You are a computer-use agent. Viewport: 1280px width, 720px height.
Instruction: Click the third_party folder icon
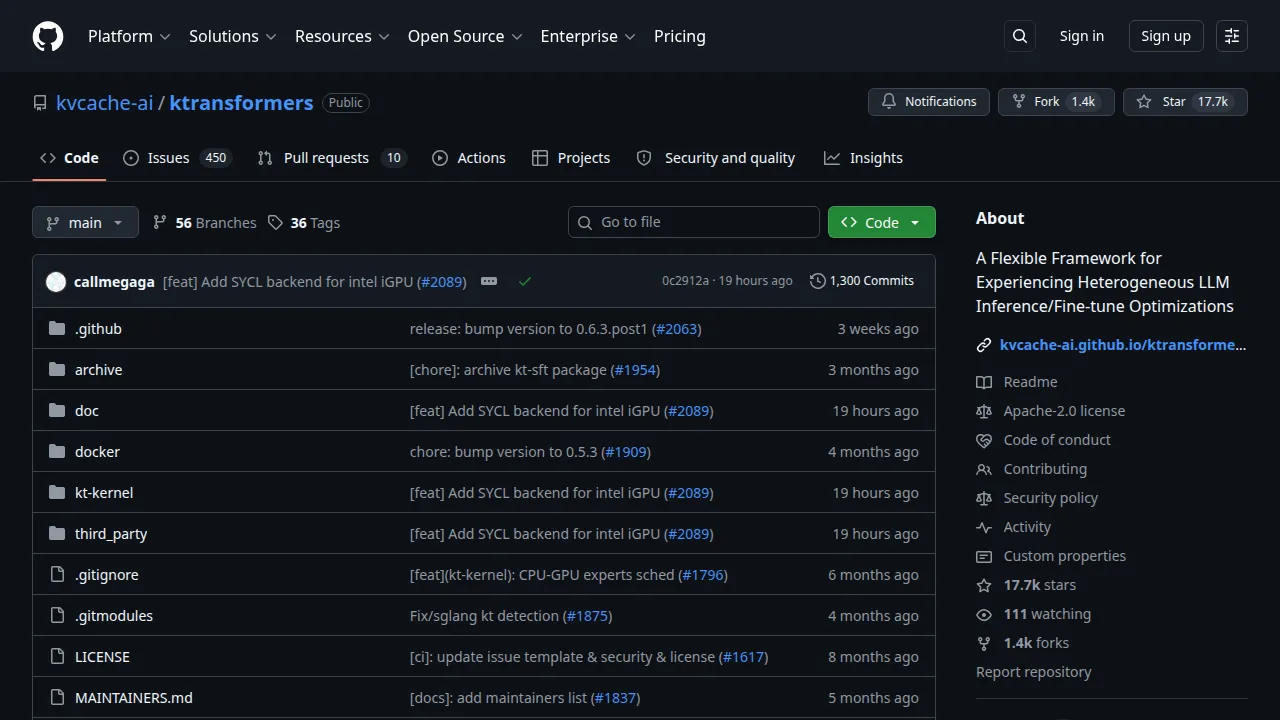point(57,534)
